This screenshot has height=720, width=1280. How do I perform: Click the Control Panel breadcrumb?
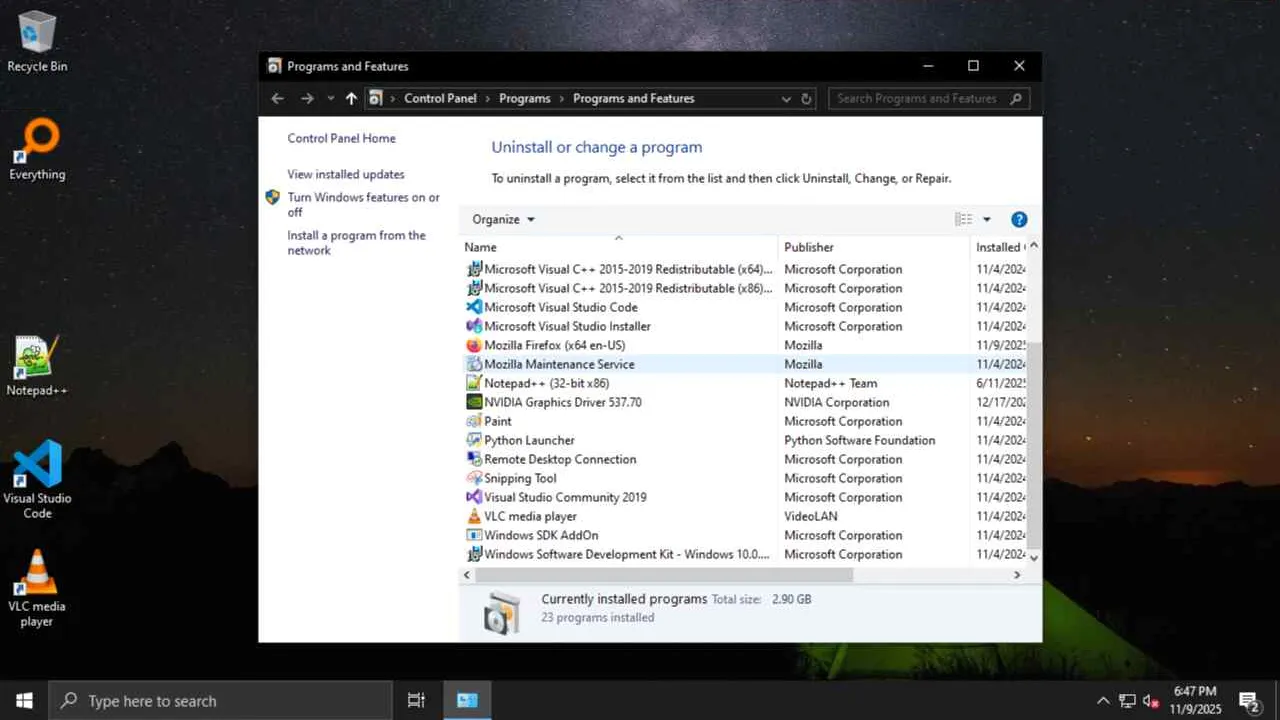[x=440, y=98]
